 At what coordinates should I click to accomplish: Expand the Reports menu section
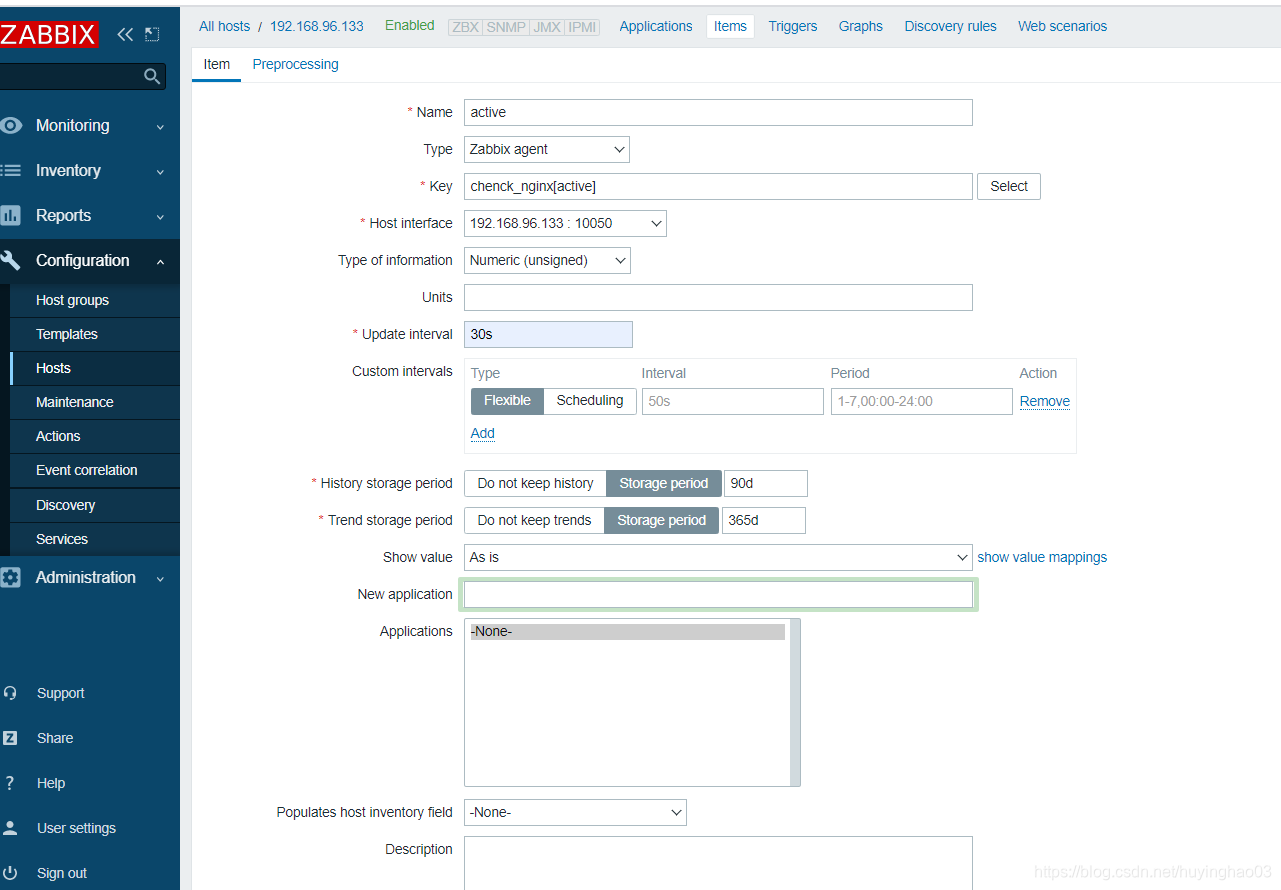coord(160,217)
